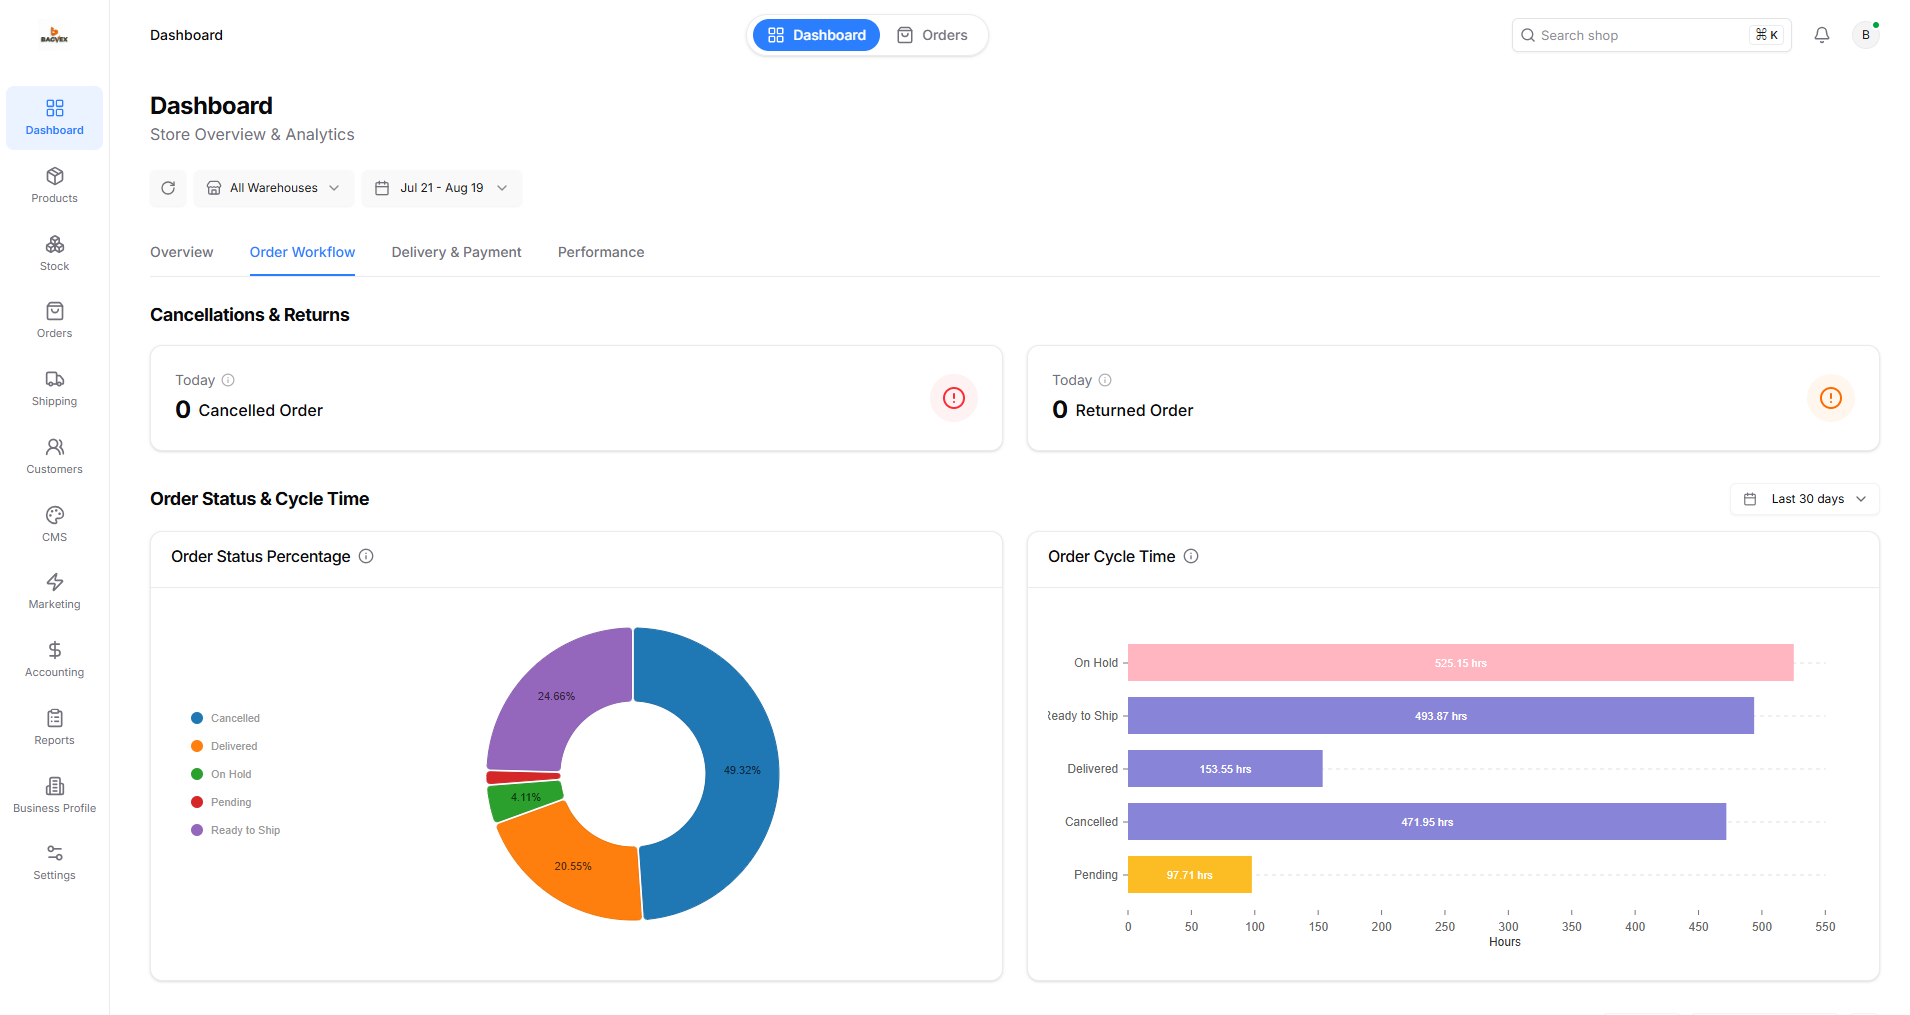Open the Marketing section
The height and width of the screenshot is (1015, 1910).
click(55, 592)
